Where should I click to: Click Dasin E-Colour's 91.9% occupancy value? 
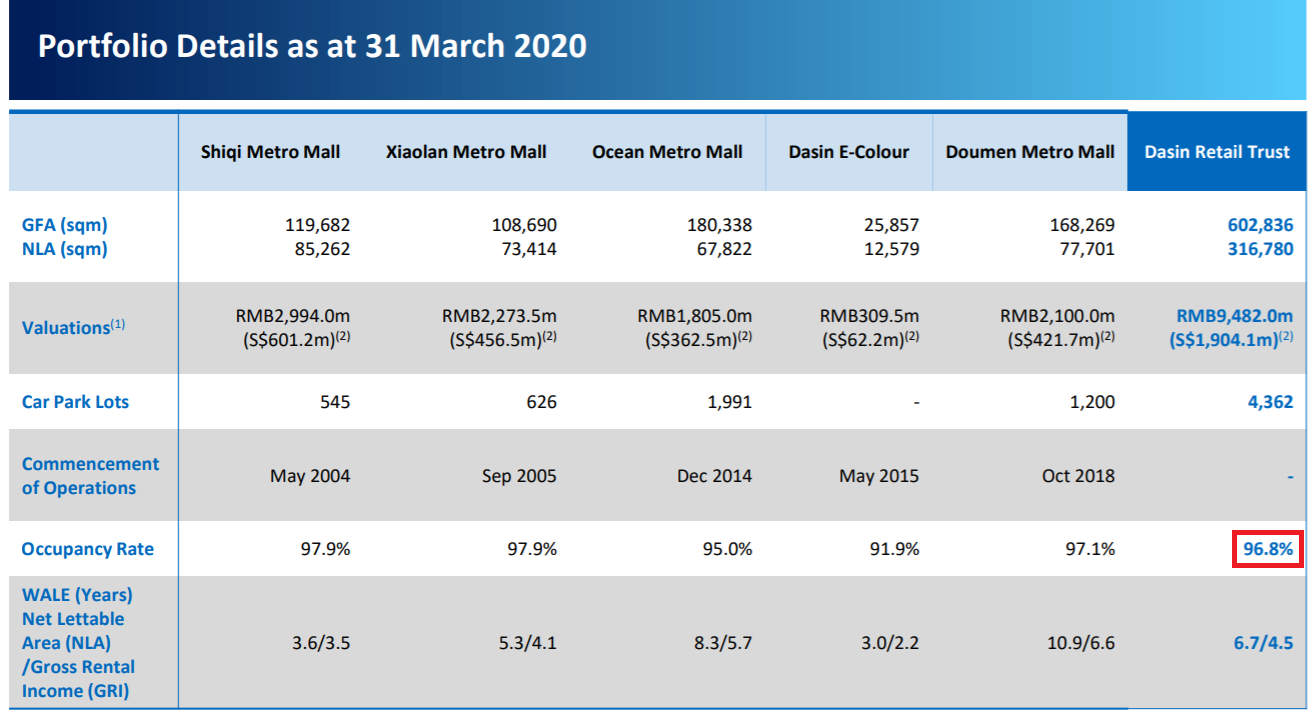(894, 549)
